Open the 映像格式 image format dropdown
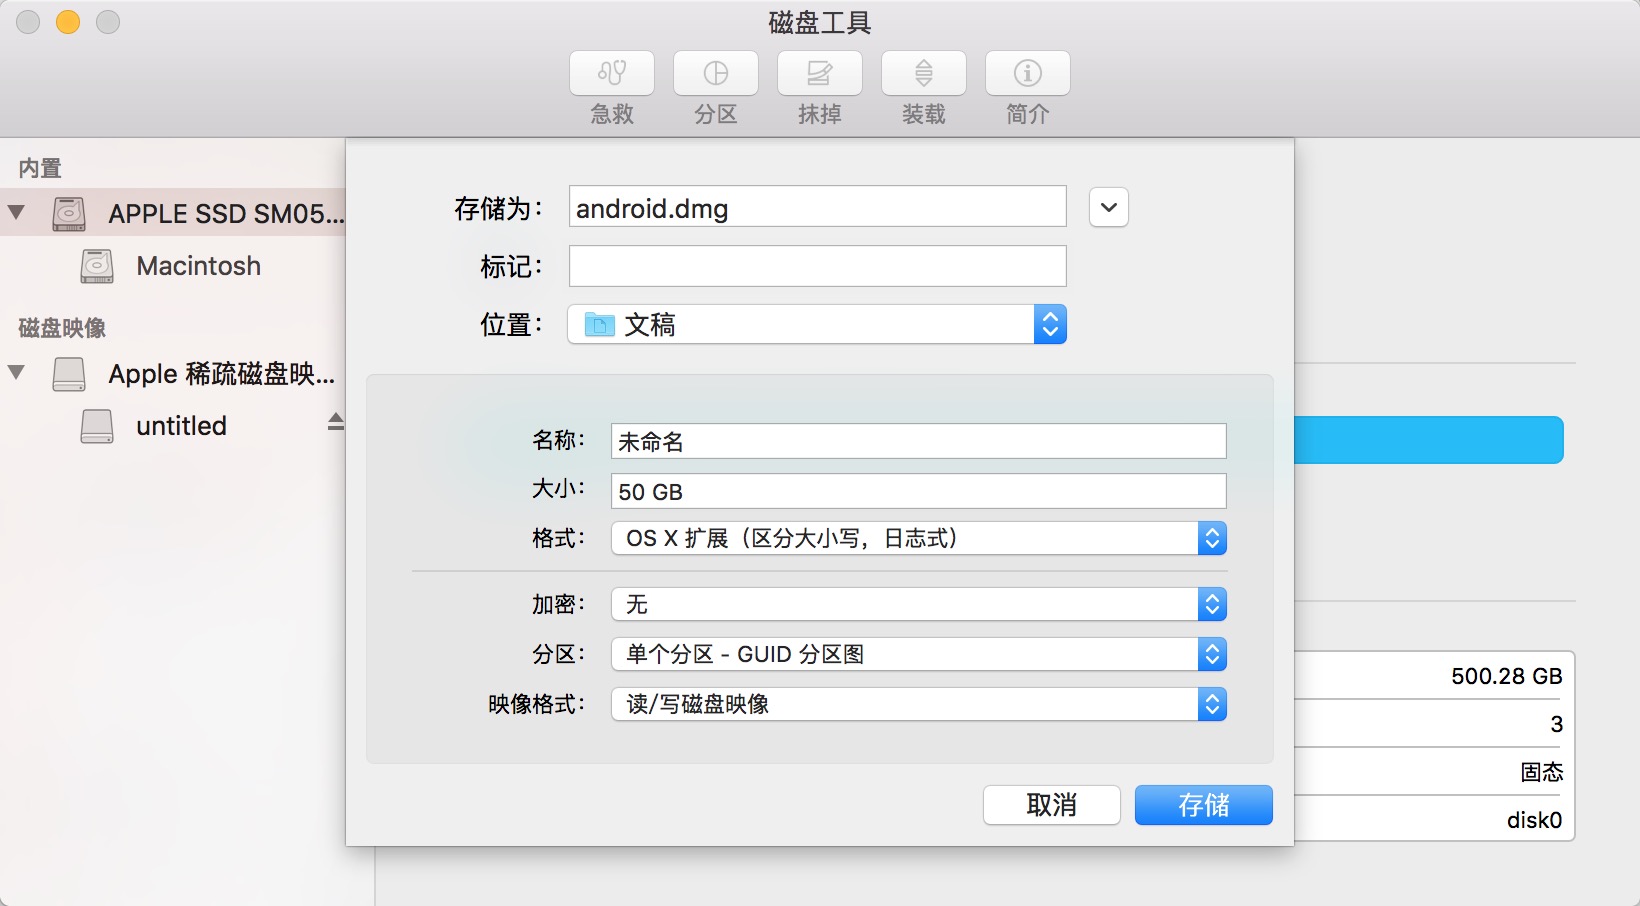Screen dimensions: 1640x906 918,704
